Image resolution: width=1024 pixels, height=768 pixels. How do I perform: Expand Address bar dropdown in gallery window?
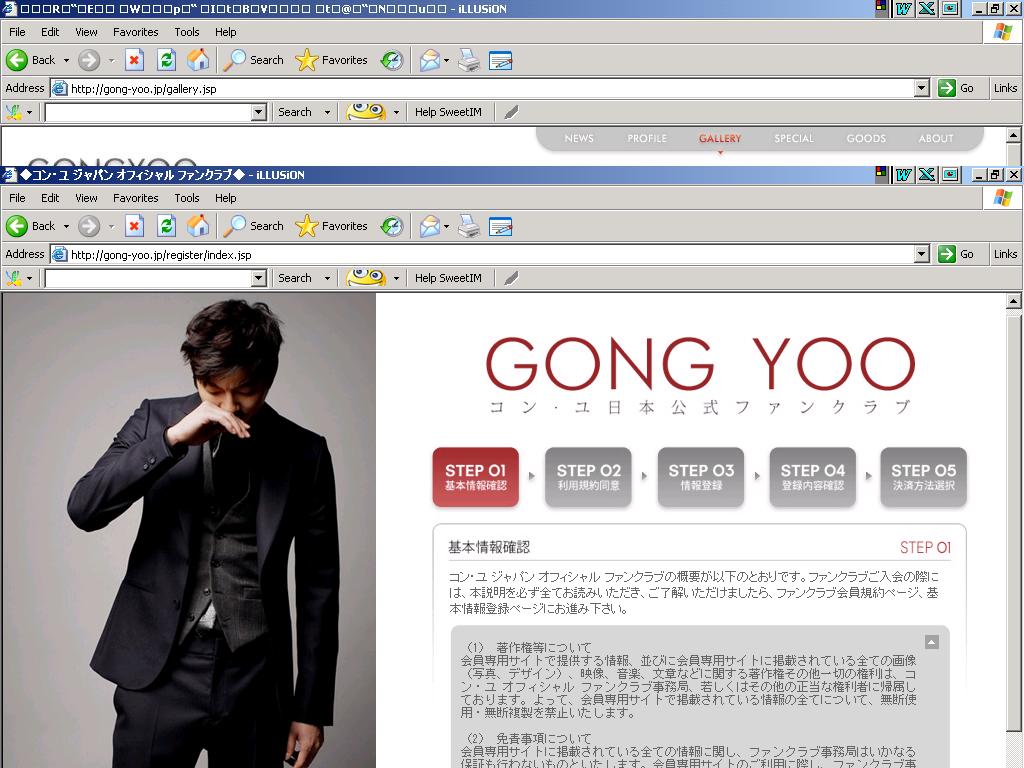tap(921, 88)
